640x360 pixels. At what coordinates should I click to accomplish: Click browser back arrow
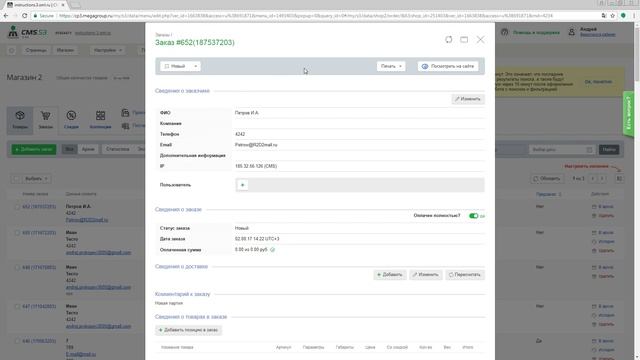(x=6, y=16)
